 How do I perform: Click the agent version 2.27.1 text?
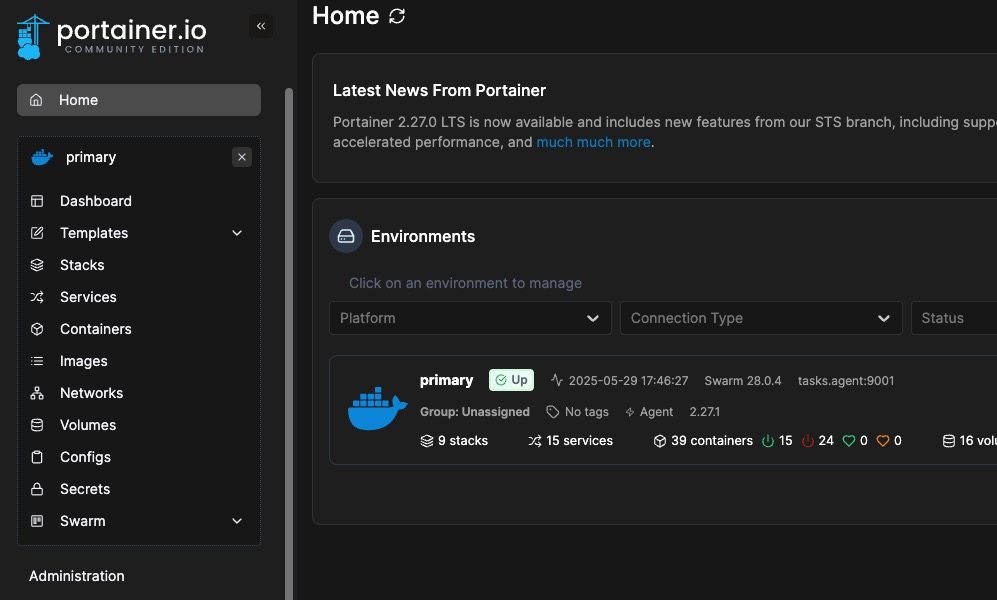tap(705, 412)
